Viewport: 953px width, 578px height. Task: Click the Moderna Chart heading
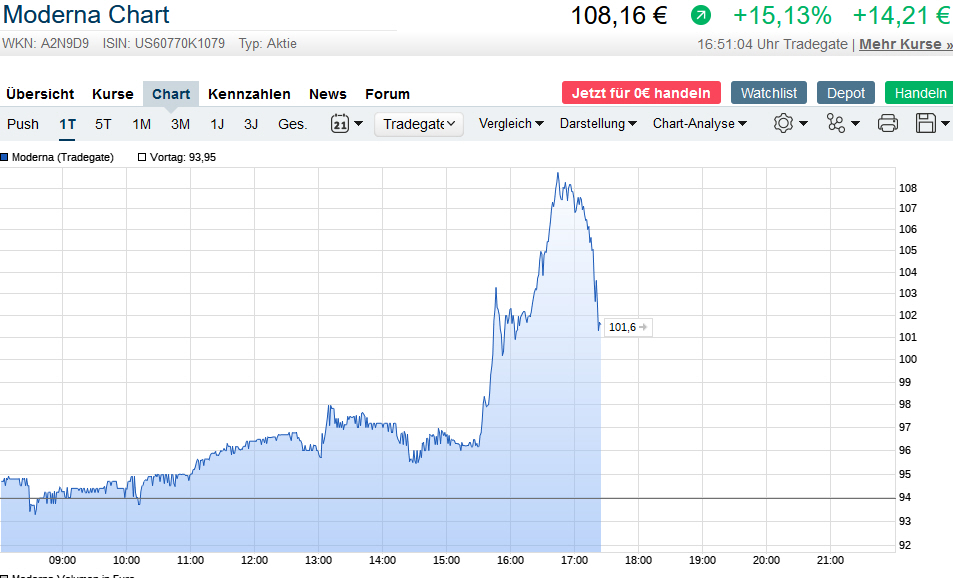[86, 15]
